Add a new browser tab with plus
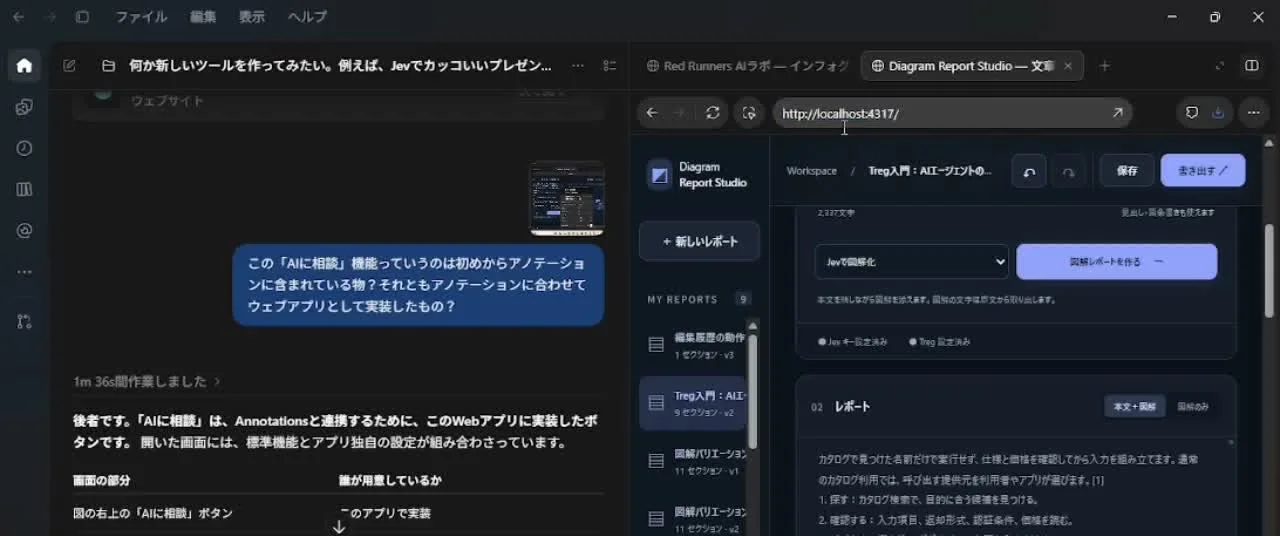 tap(1104, 66)
